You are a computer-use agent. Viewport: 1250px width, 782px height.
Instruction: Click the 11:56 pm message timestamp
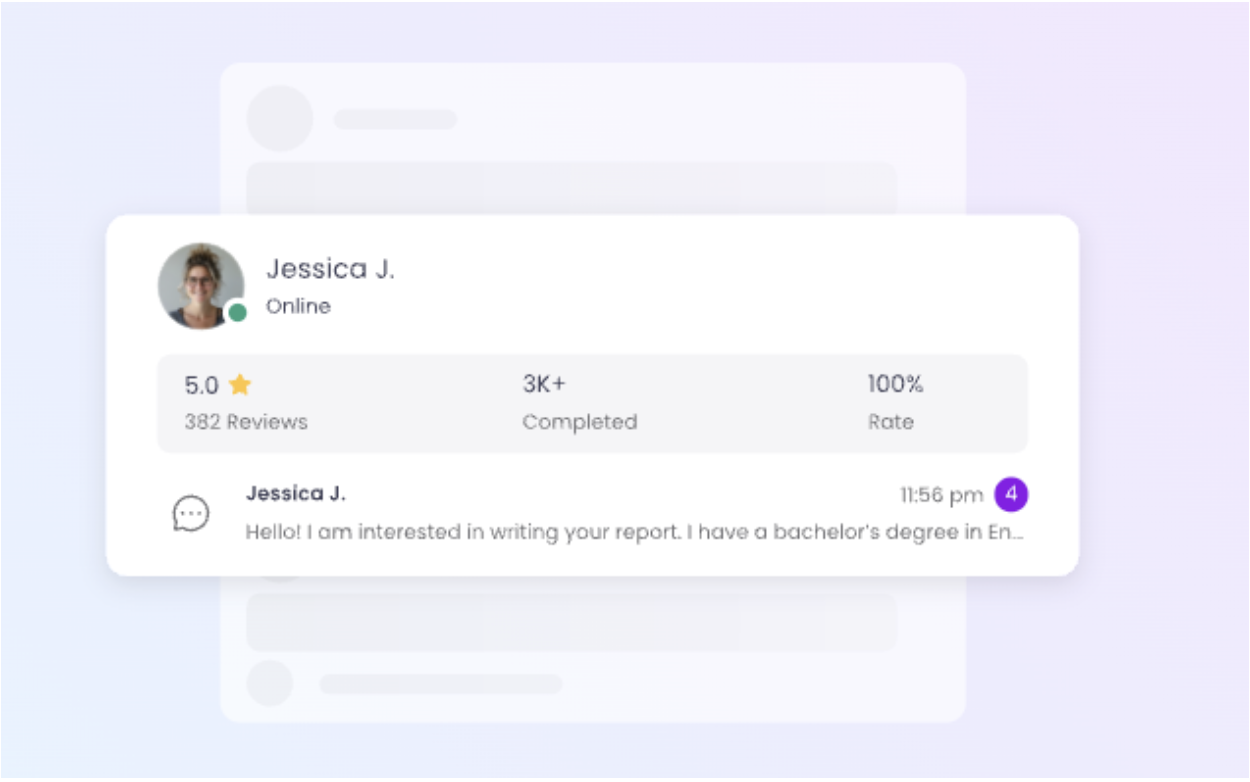pyautogui.click(x=941, y=495)
